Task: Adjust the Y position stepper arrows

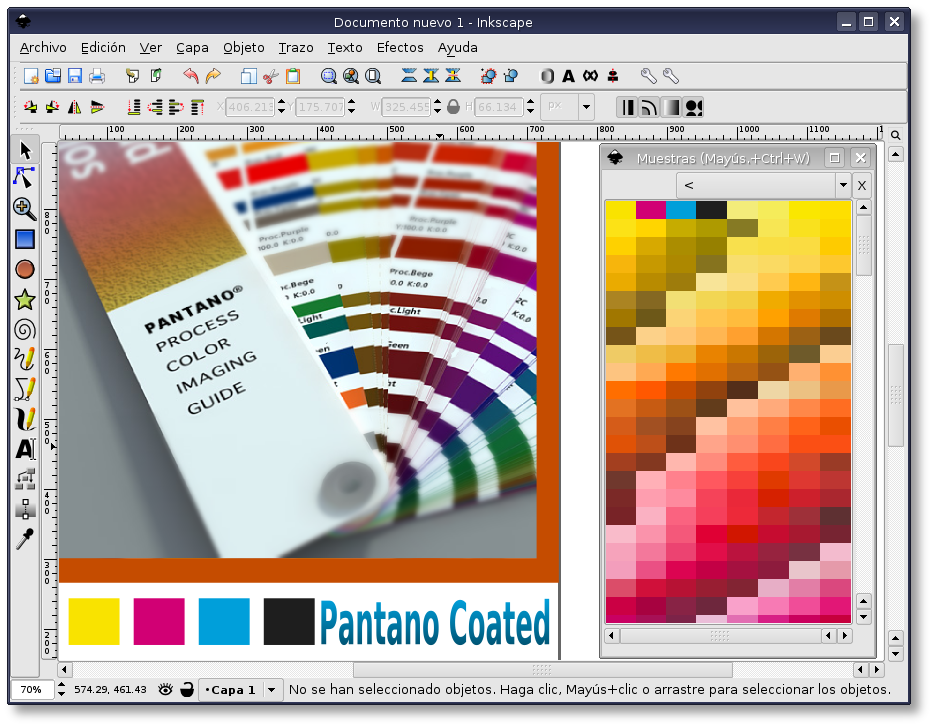Action: (351, 107)
